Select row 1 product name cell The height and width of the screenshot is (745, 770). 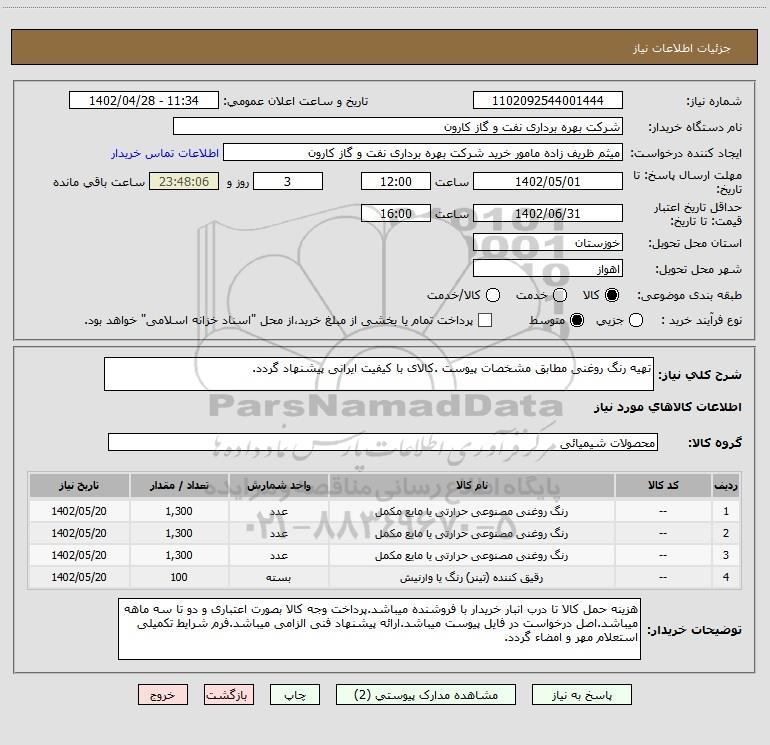click(x=471, y=511)
